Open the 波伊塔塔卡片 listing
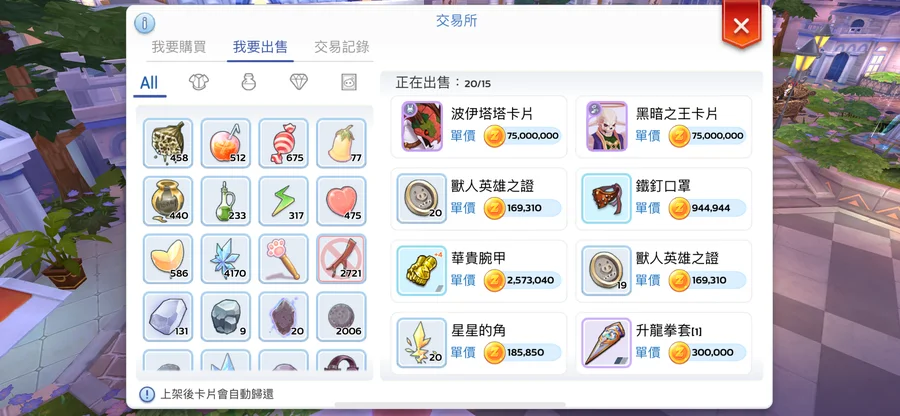The width and height of the screenshot is (900, 416). pyautogui.click(x=479, y=127)
